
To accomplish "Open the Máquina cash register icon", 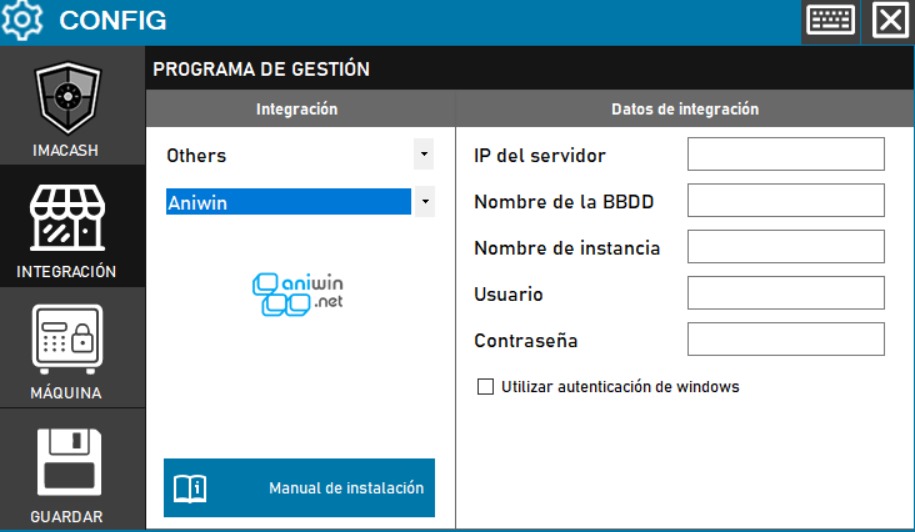I will pyautogui.click(x=66, y=340).
